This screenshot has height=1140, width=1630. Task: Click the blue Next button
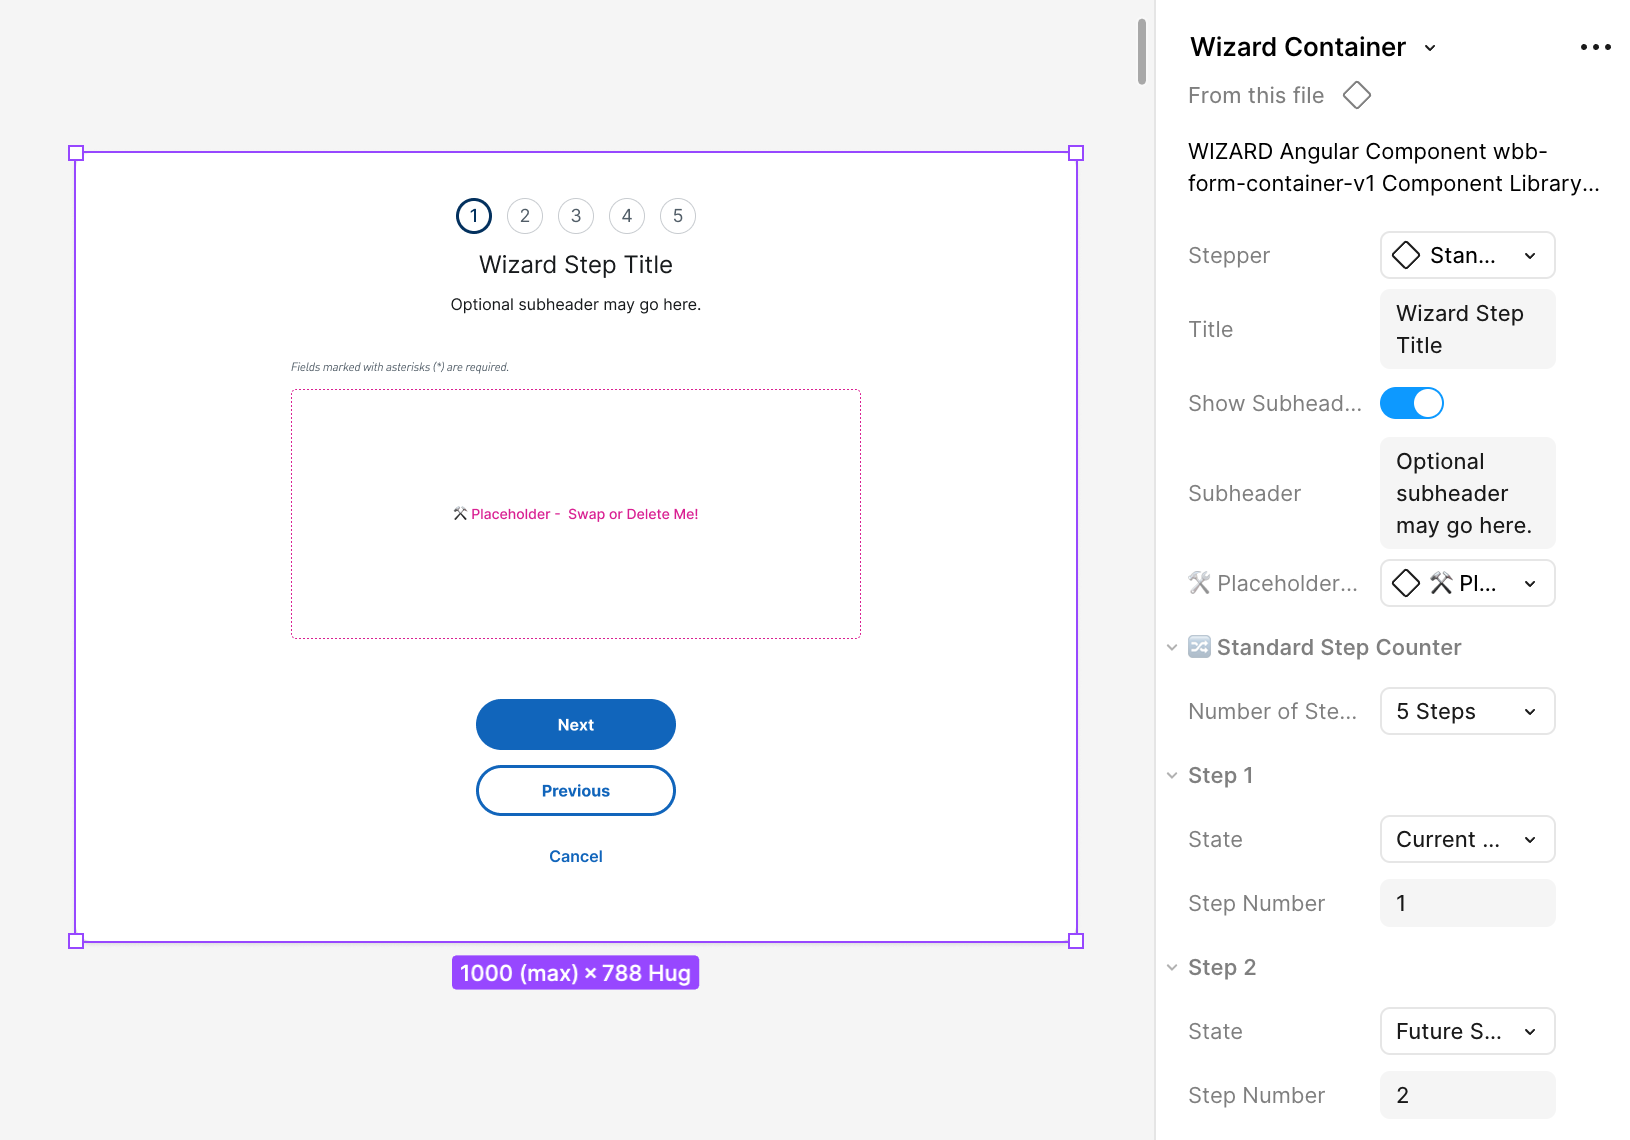(576, 724)
